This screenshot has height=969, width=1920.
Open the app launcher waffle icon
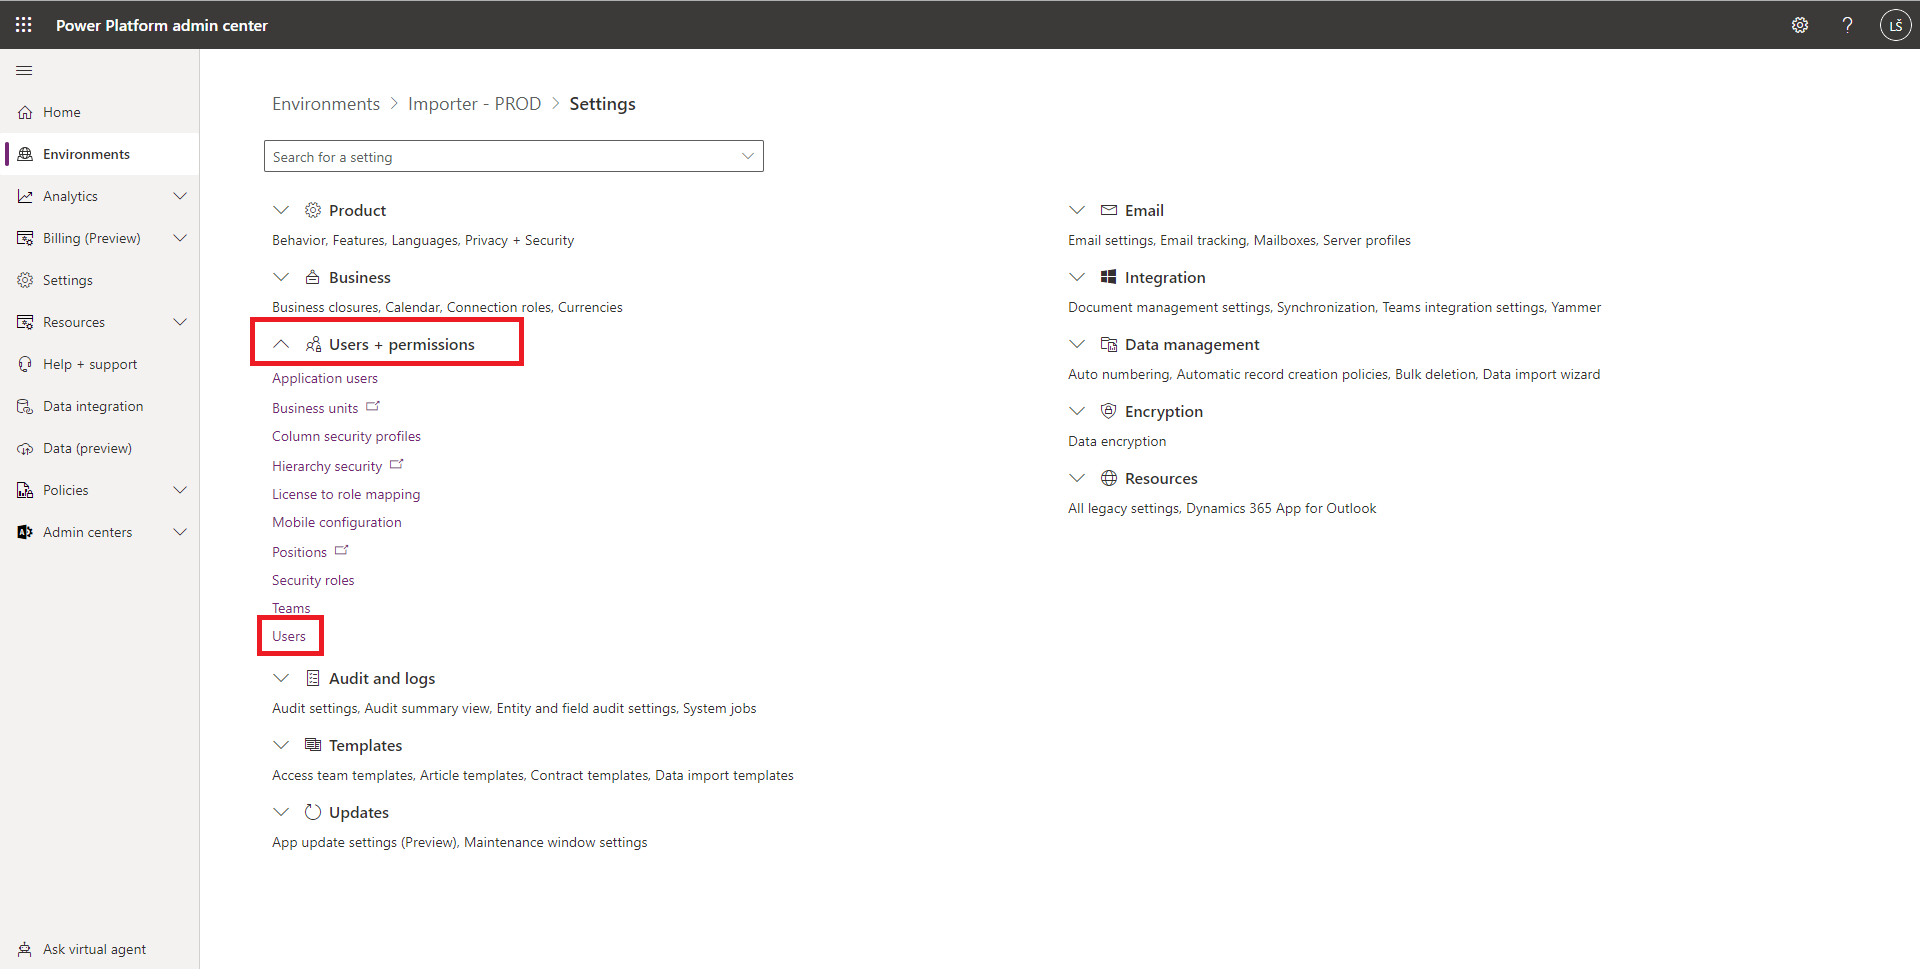(24, 25)
